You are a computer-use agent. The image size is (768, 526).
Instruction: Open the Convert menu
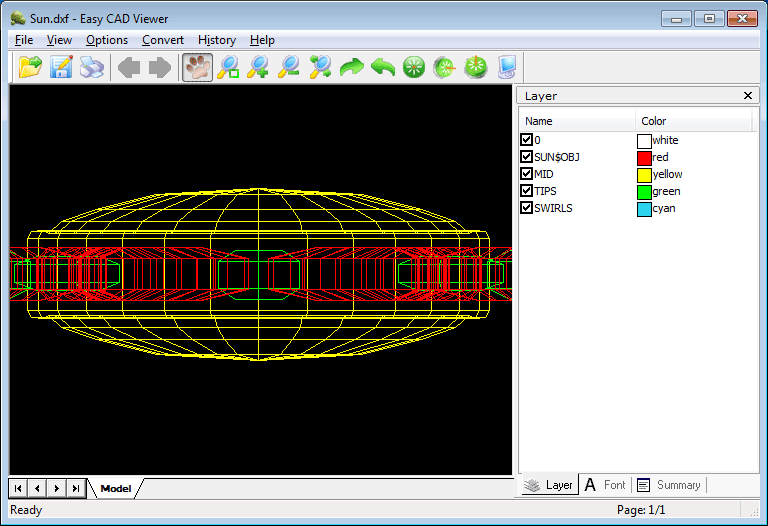tap(163, 40)
